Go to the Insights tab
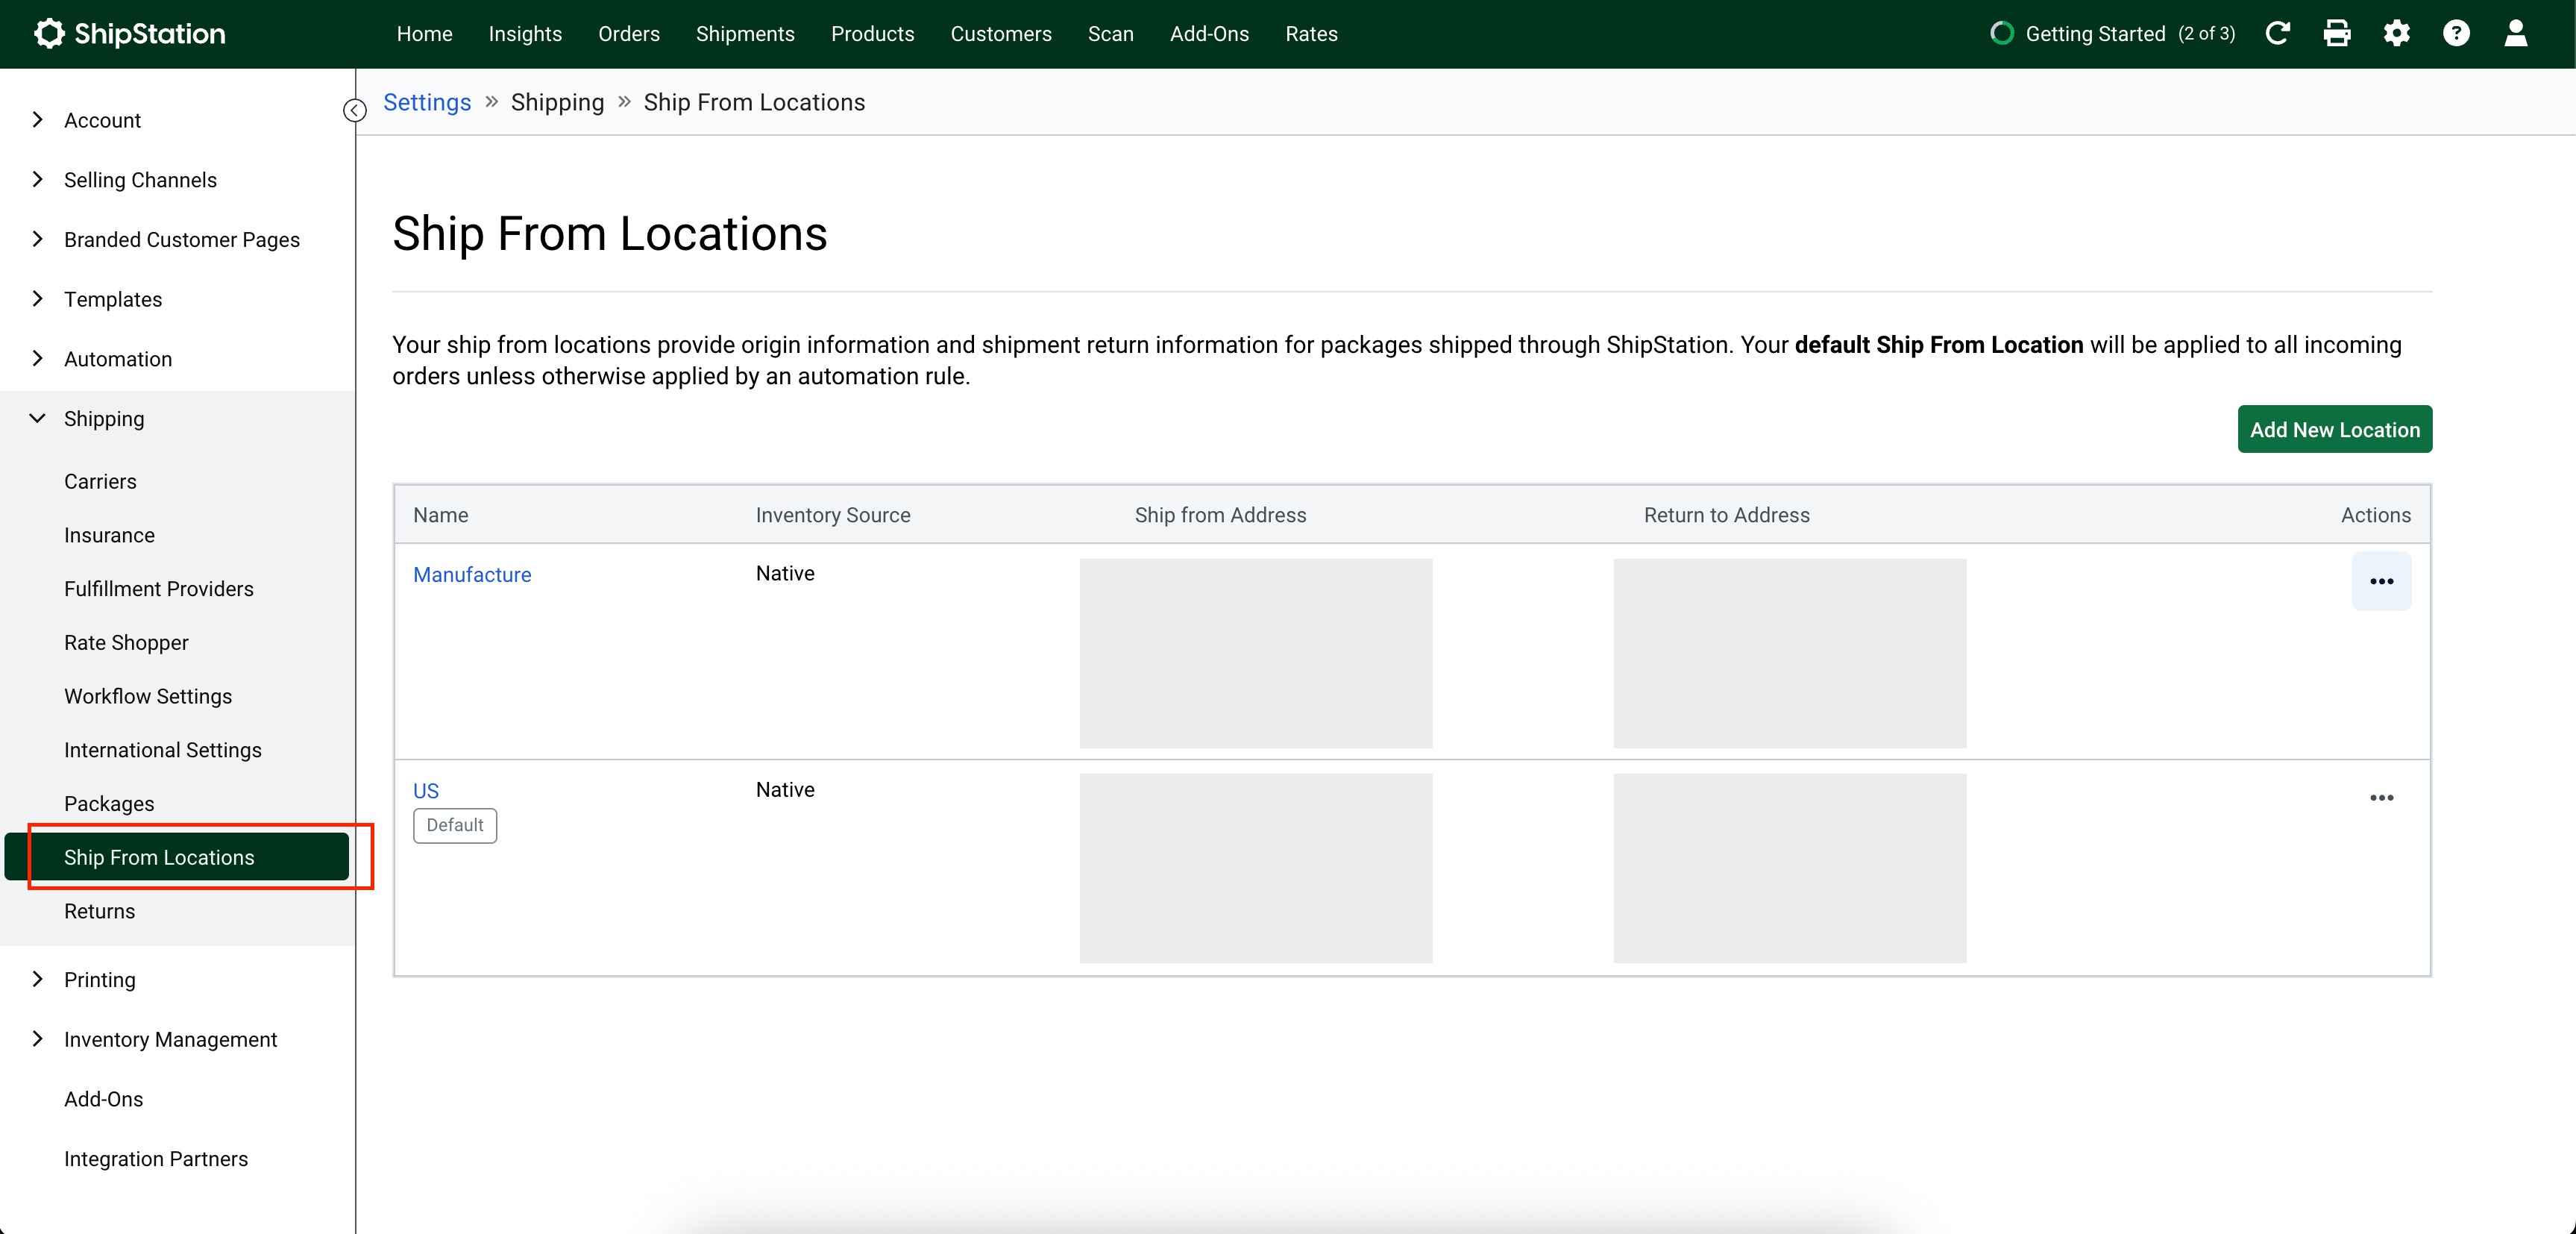This screenshot has width=2576, height=1234. [525, 33]
